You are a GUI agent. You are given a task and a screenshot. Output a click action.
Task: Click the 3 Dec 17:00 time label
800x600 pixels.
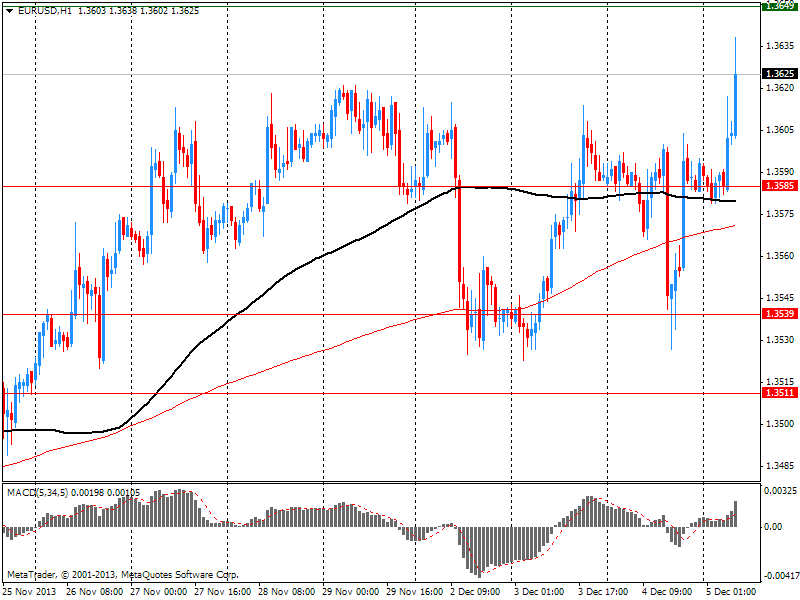(605, 591)
